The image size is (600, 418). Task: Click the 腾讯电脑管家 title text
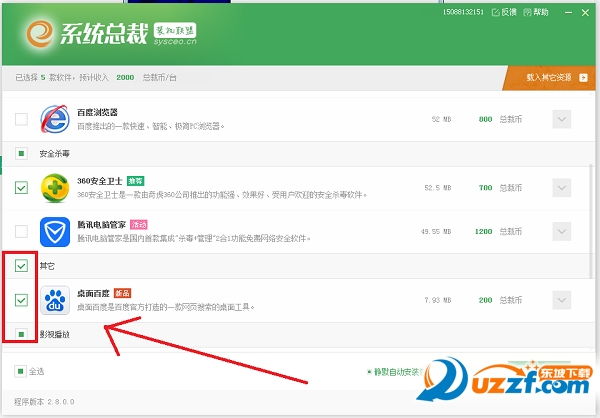coord(101,224)
